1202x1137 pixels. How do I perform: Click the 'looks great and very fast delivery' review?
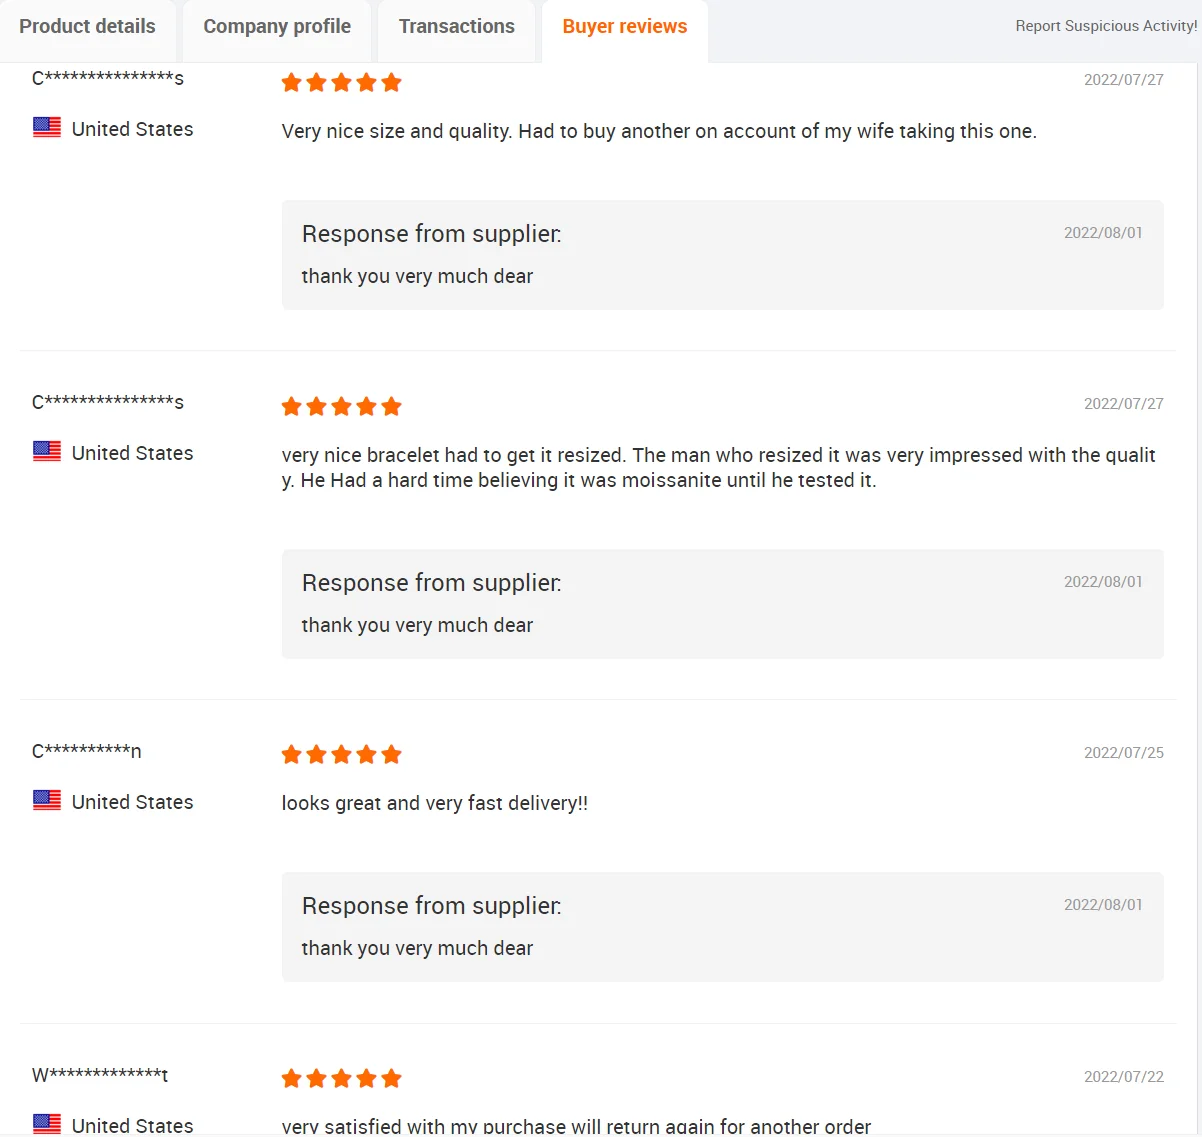(434, 803)
